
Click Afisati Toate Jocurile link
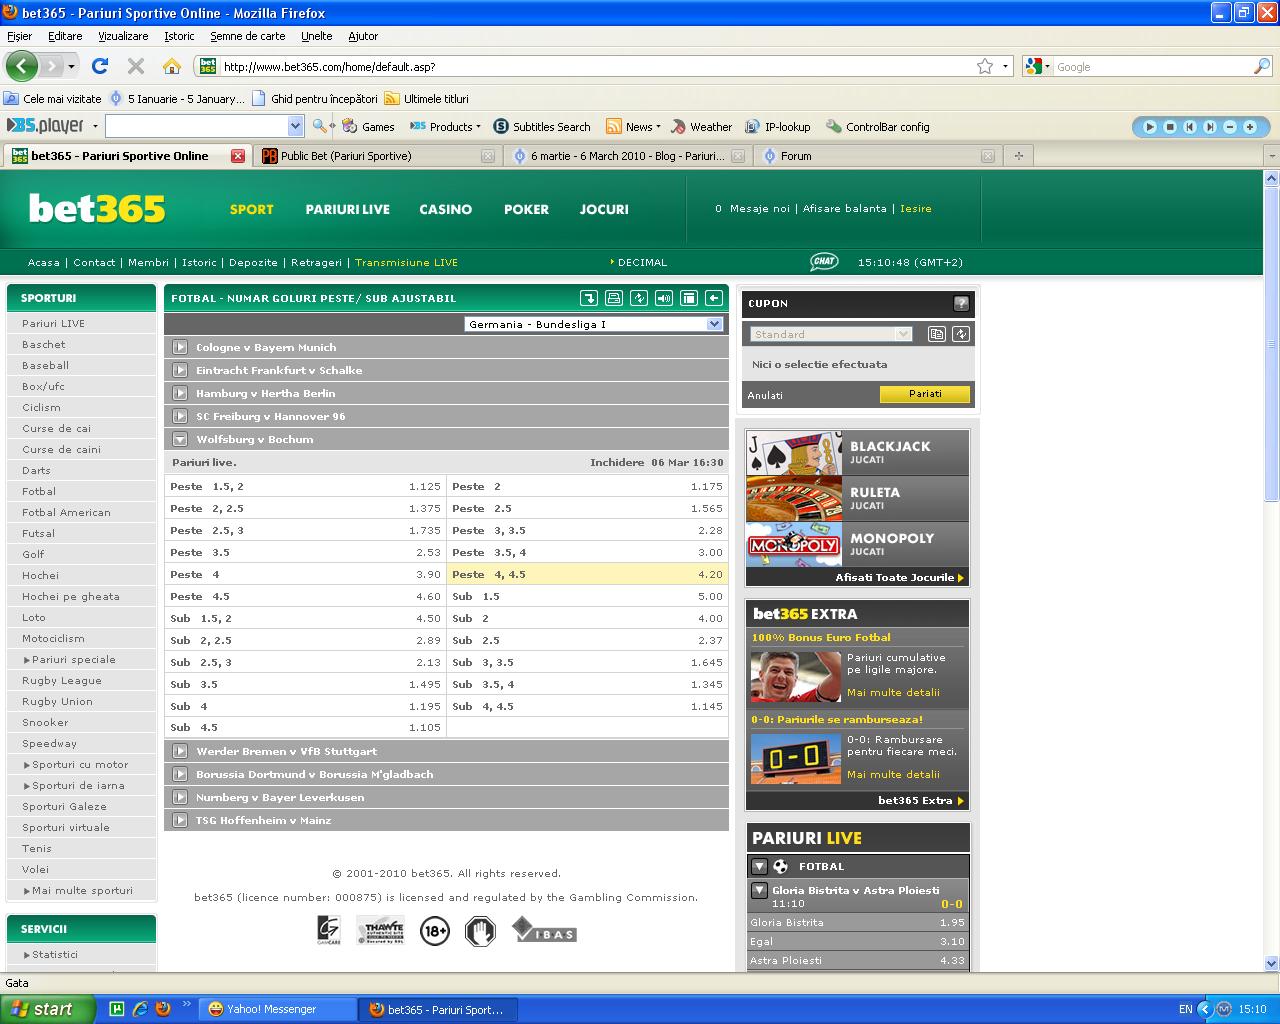(899, 577)
